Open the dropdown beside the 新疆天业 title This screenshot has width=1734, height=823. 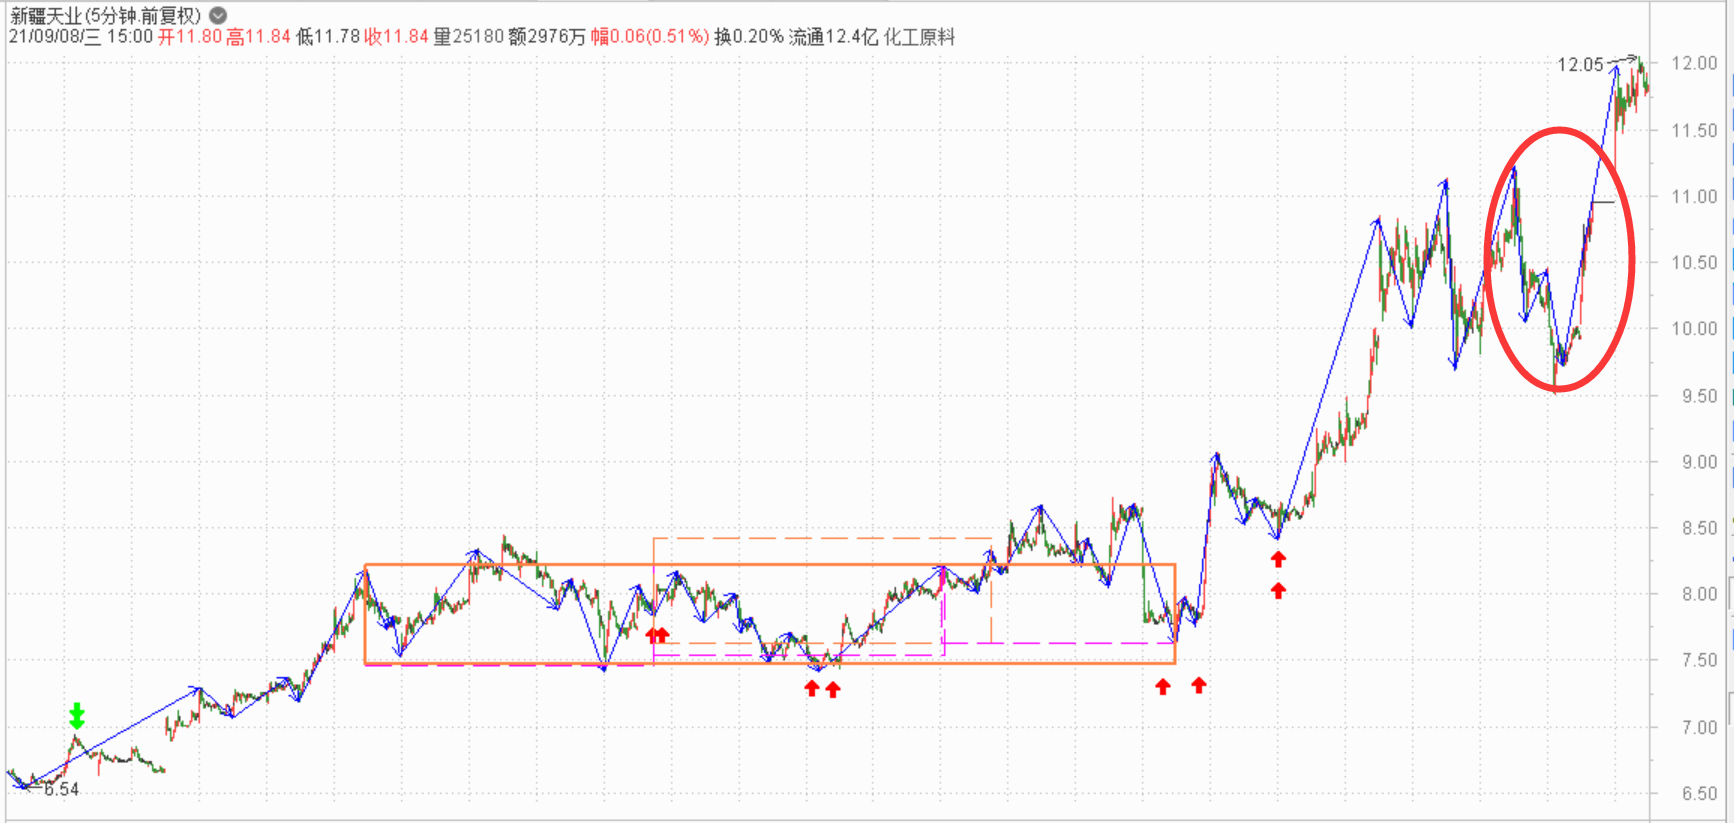[x=218, y=15]
